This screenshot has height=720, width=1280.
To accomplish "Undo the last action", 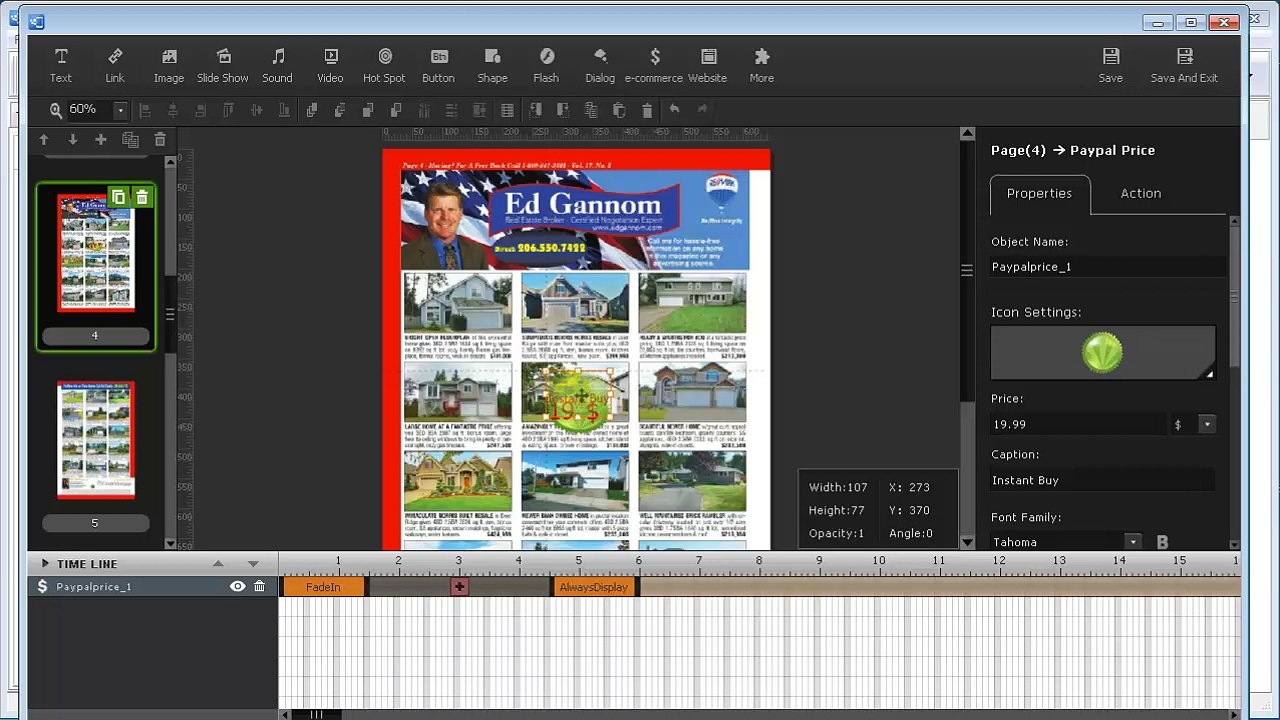I will pos(675,110).
